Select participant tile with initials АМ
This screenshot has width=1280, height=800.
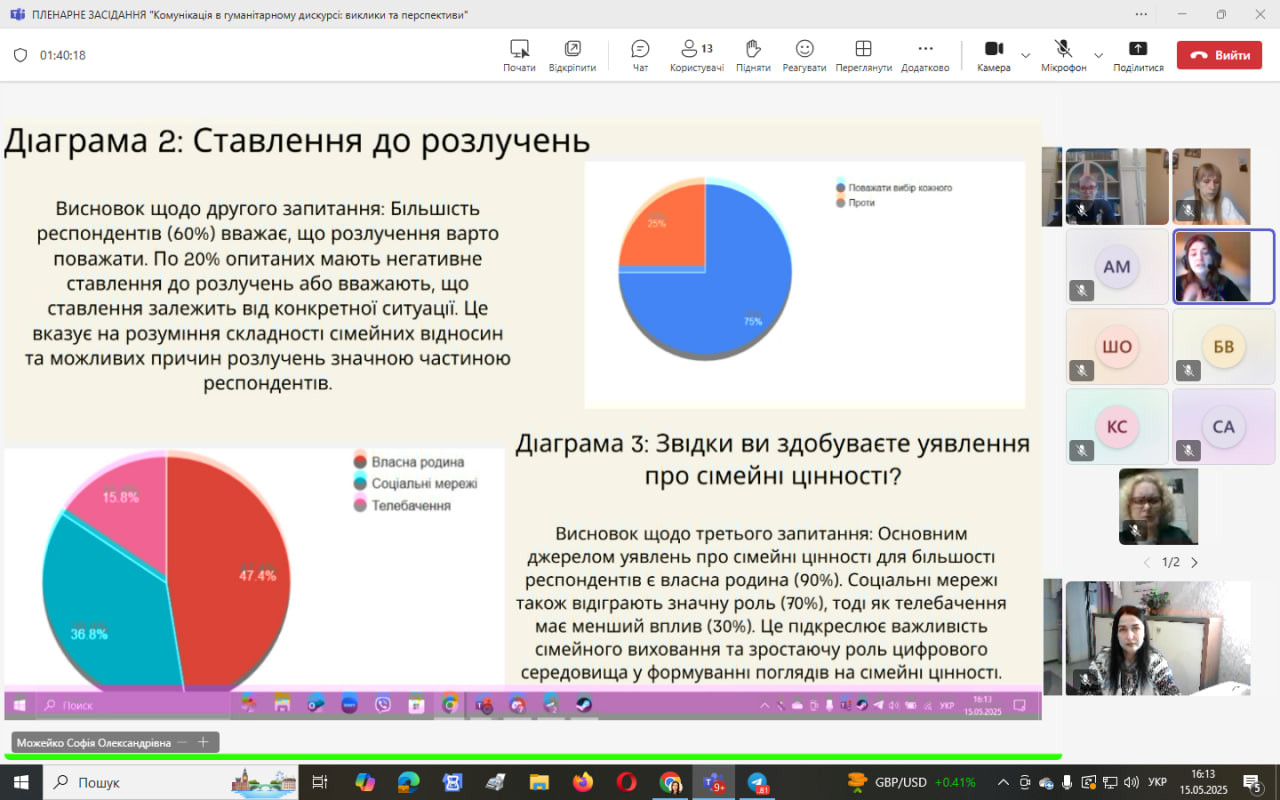point(1116,266)
